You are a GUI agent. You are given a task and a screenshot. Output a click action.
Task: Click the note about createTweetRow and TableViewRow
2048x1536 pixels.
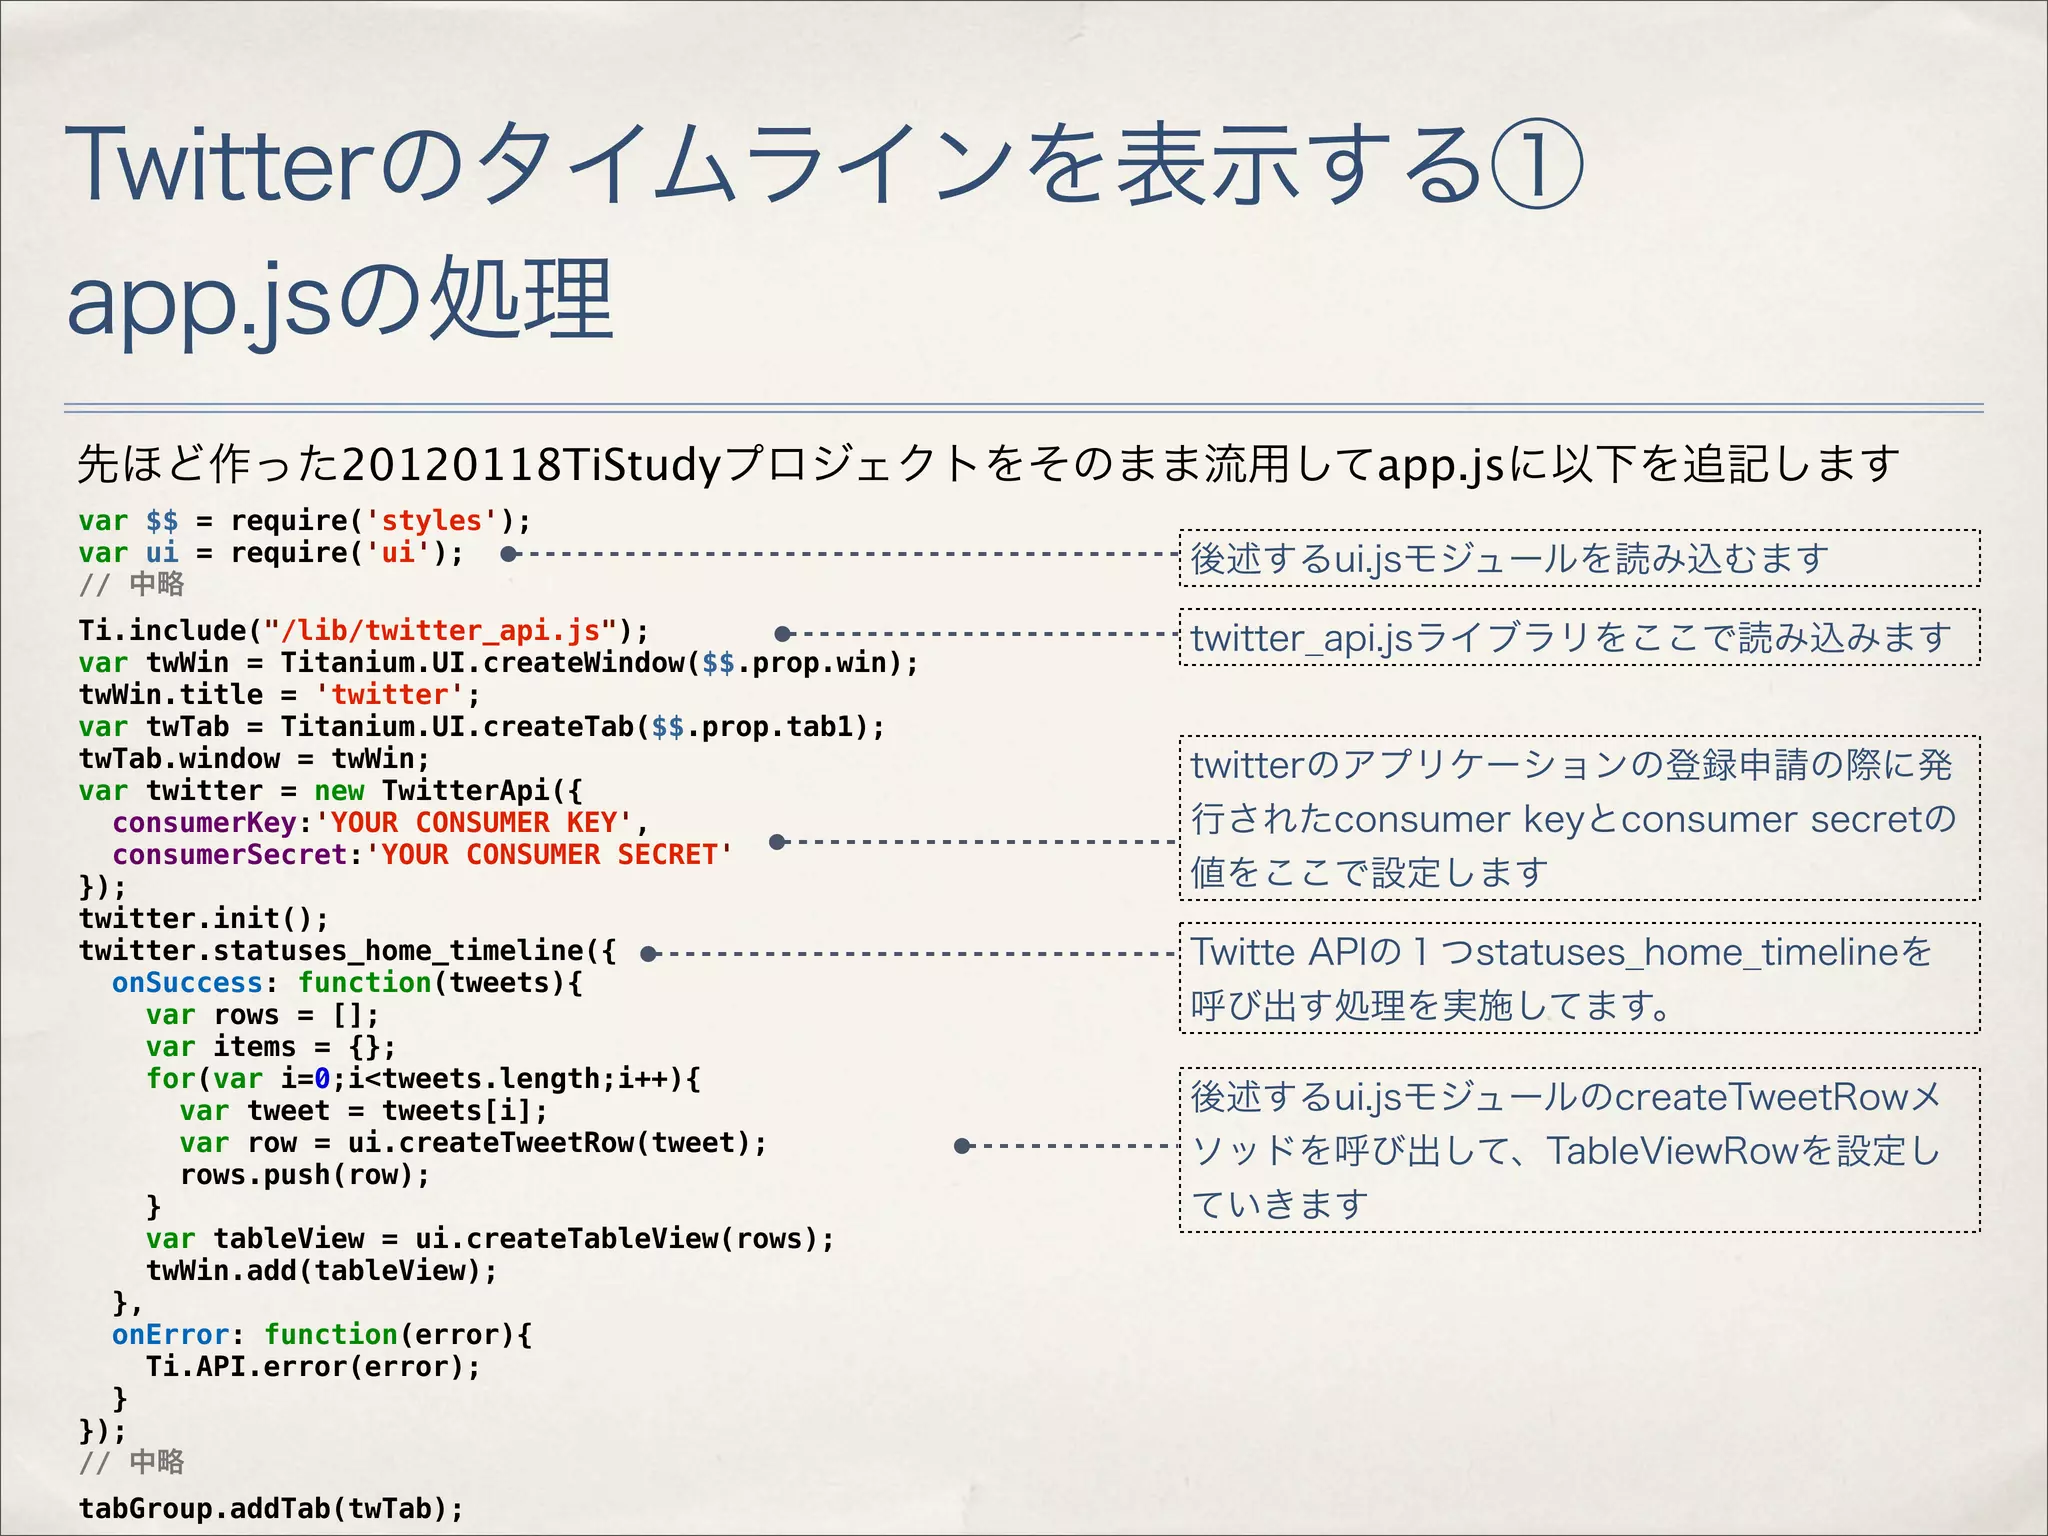[x=1579, y=1150]
